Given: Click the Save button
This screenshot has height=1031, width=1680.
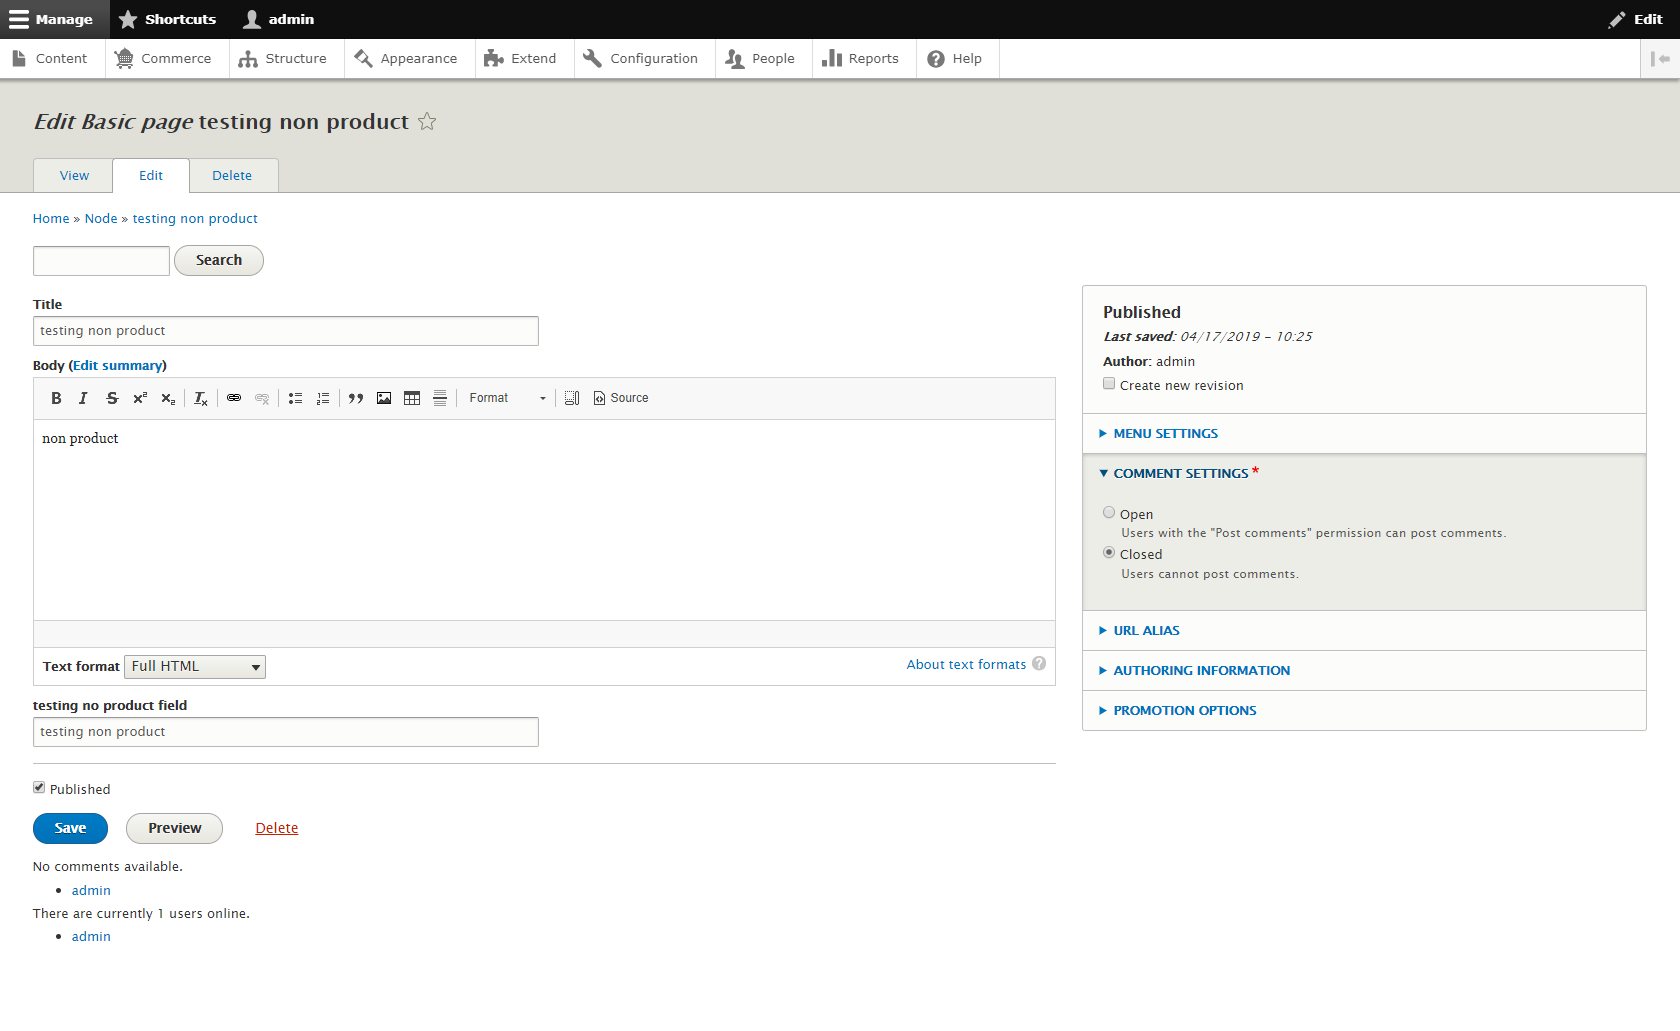Looking at the screenshot, I should point(70,828).
